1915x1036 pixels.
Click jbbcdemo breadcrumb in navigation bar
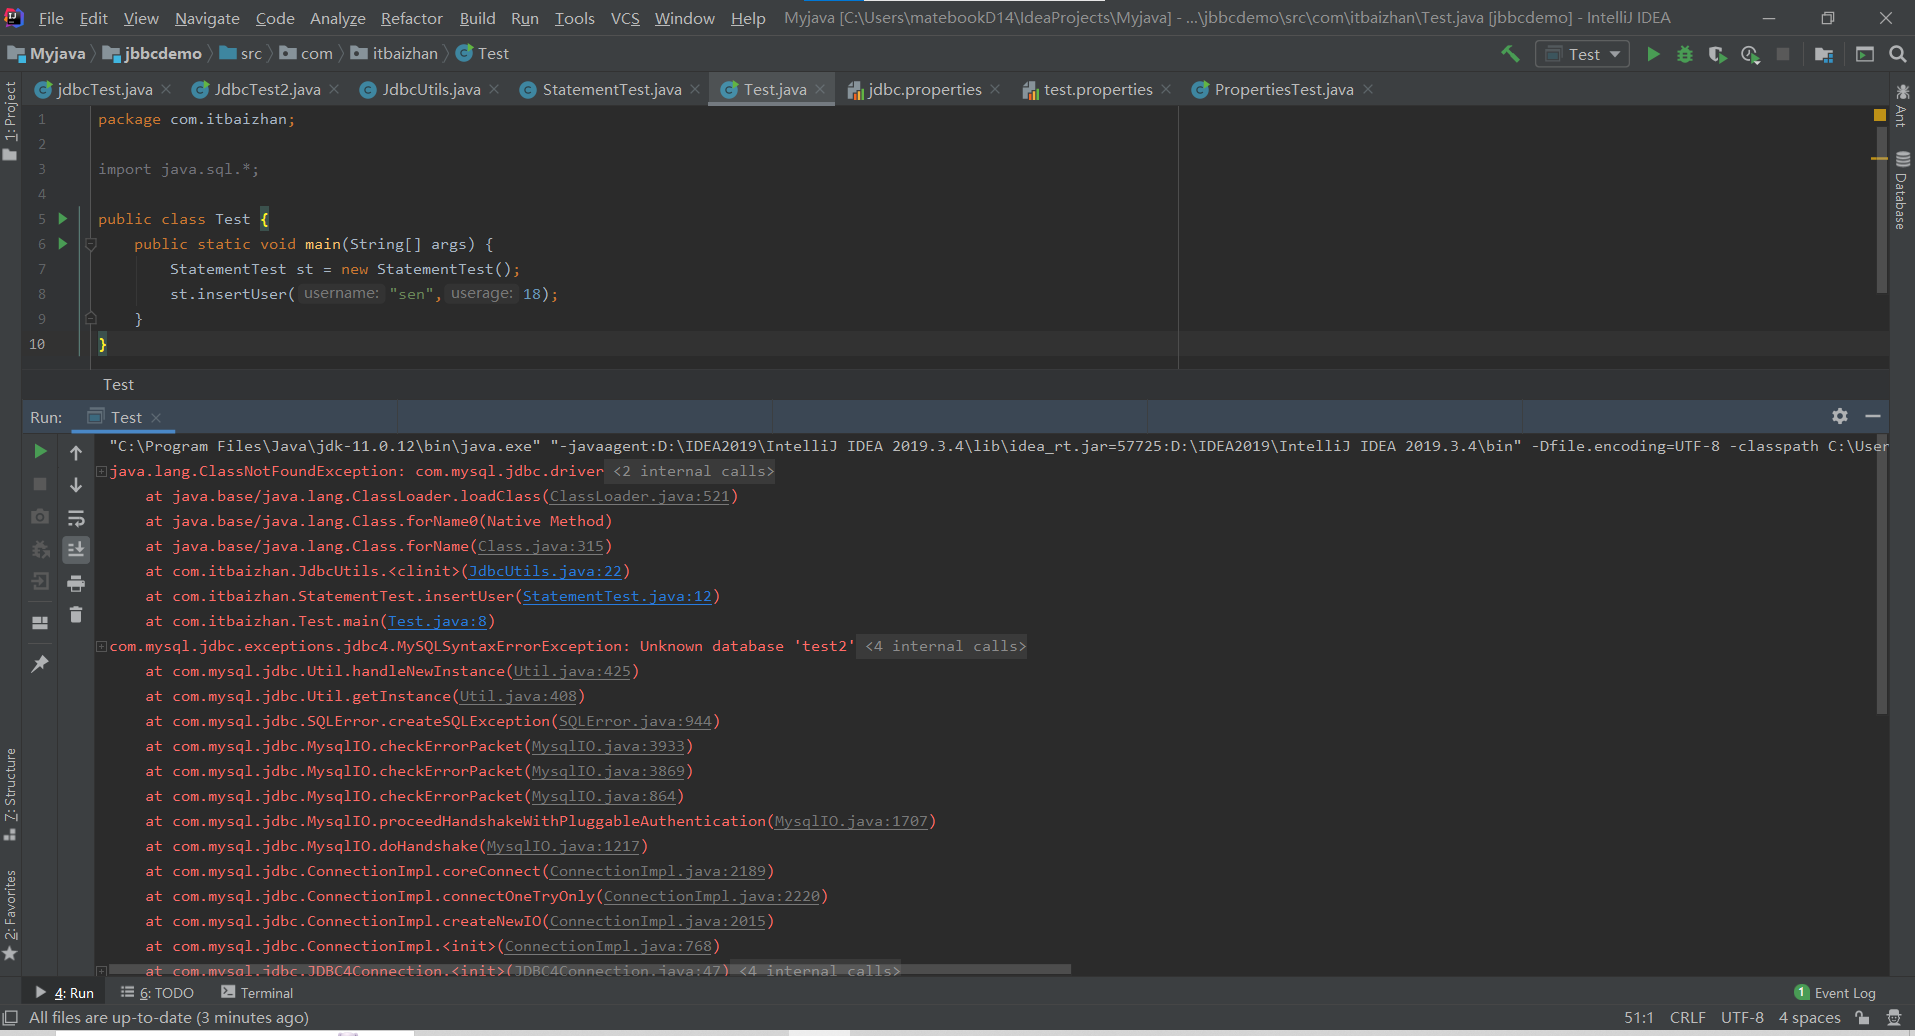click(152, 54)
